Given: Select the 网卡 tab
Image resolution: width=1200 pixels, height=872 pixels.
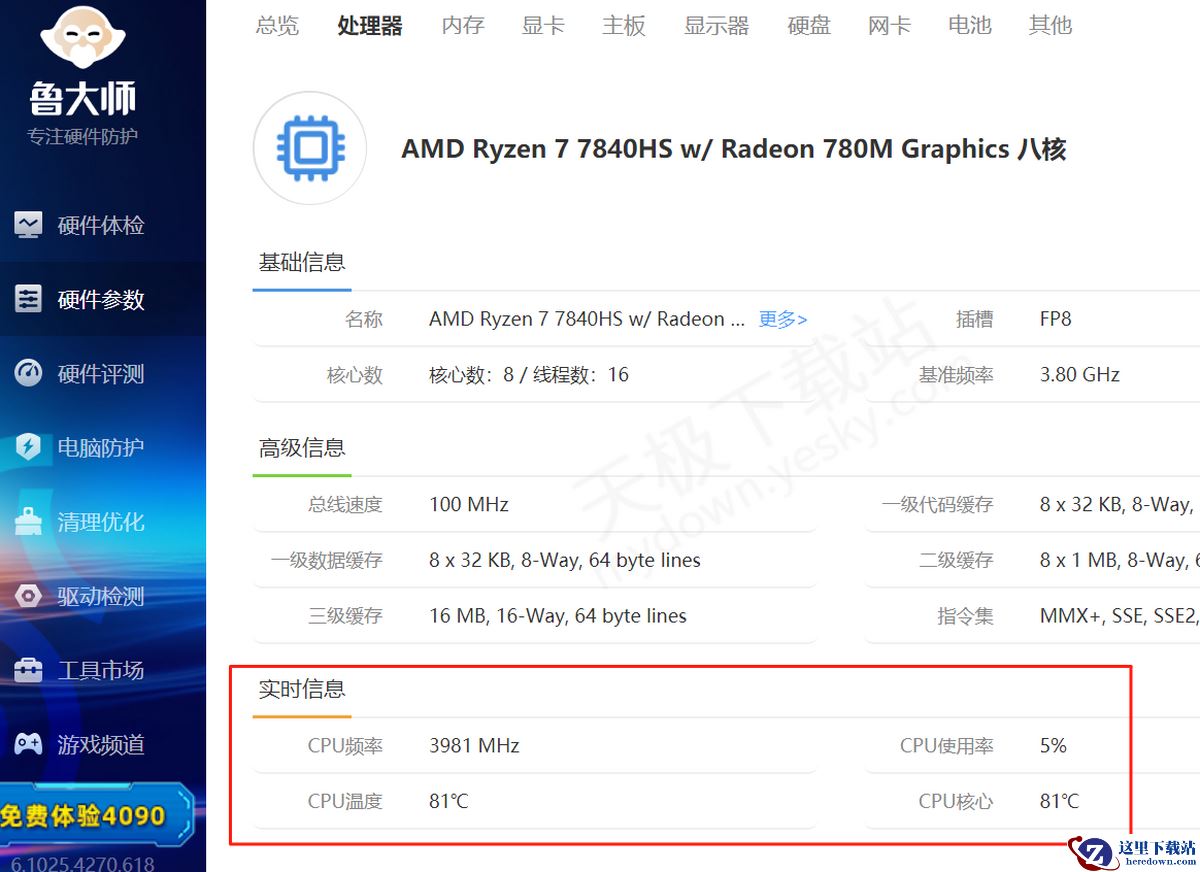Looking at the screenshot, I should click(889, 25).
